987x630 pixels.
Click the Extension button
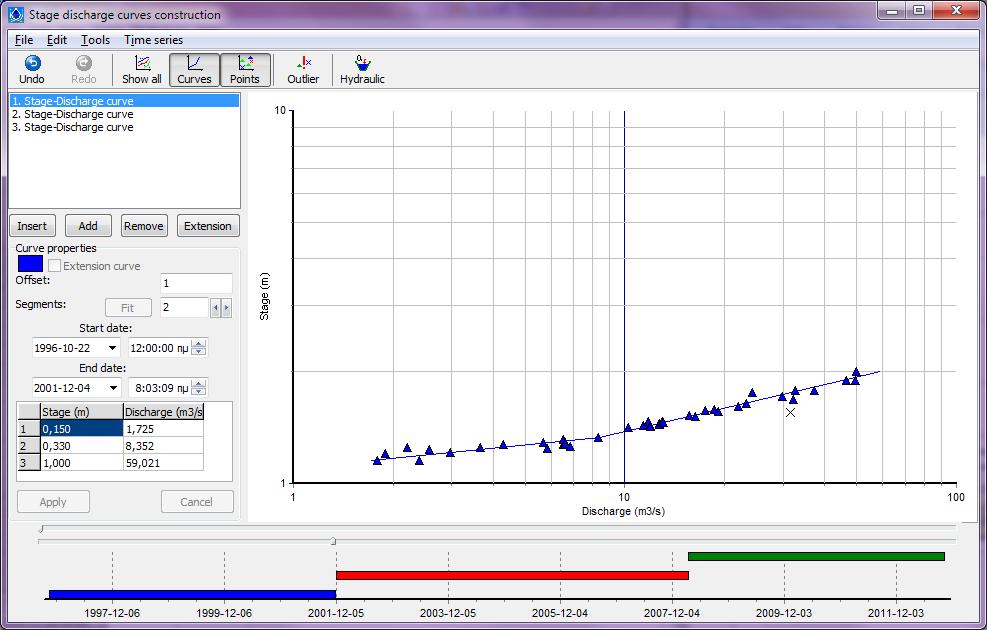208,226
